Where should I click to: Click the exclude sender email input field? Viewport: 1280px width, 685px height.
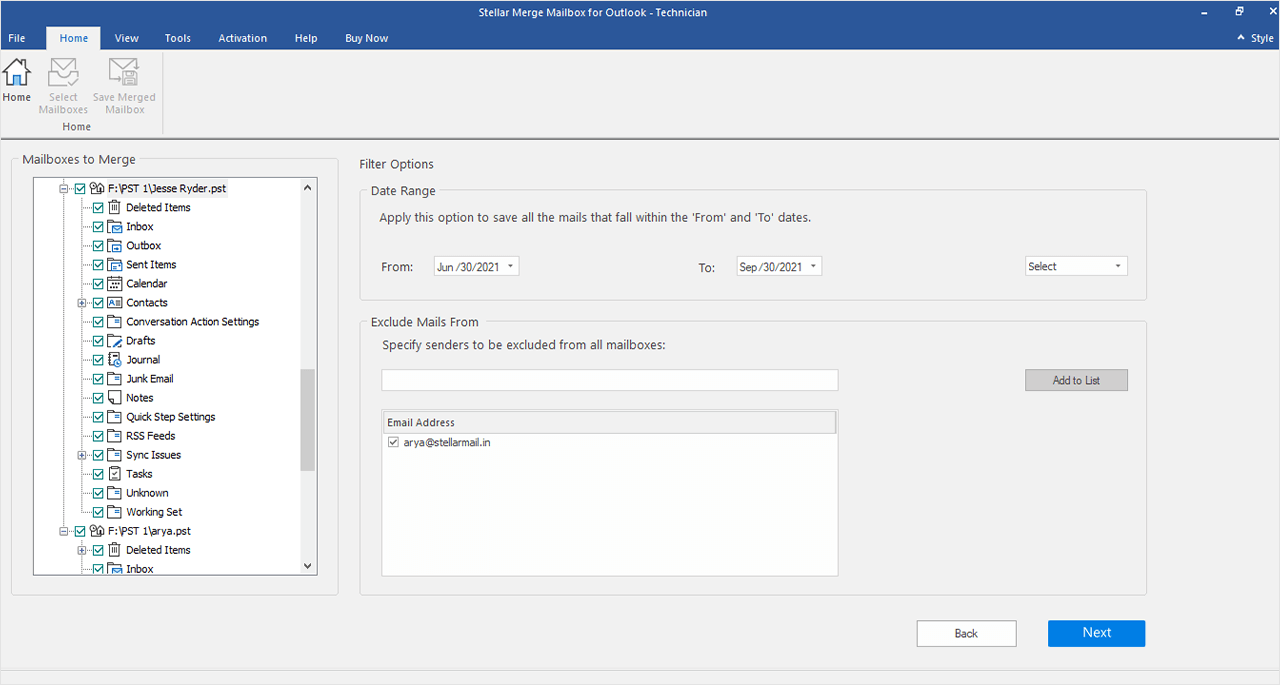(x=610, y=380)
